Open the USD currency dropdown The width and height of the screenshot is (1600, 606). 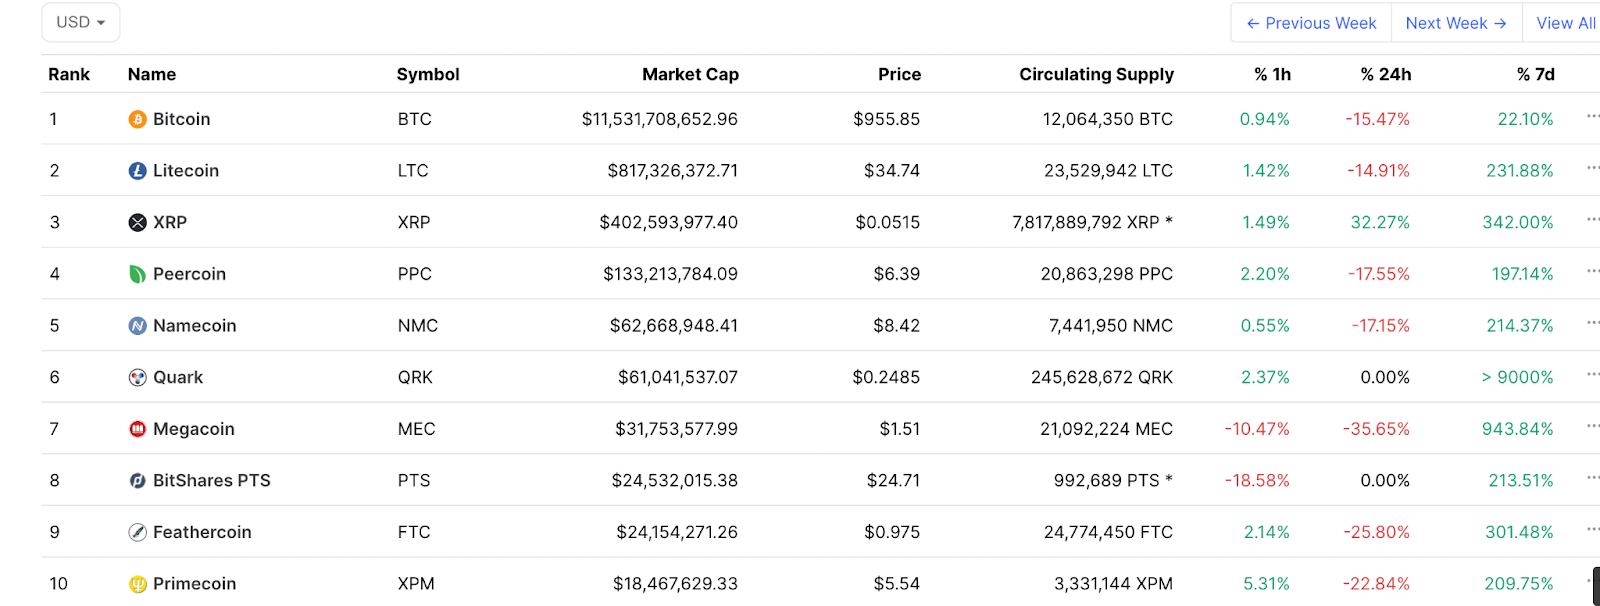81,22
